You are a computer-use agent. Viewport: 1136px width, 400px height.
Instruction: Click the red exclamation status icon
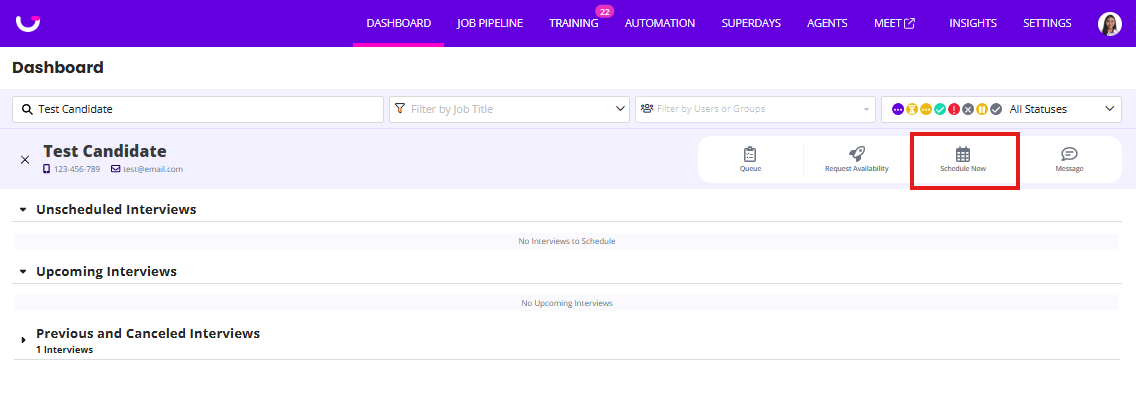tap(954, 109)
